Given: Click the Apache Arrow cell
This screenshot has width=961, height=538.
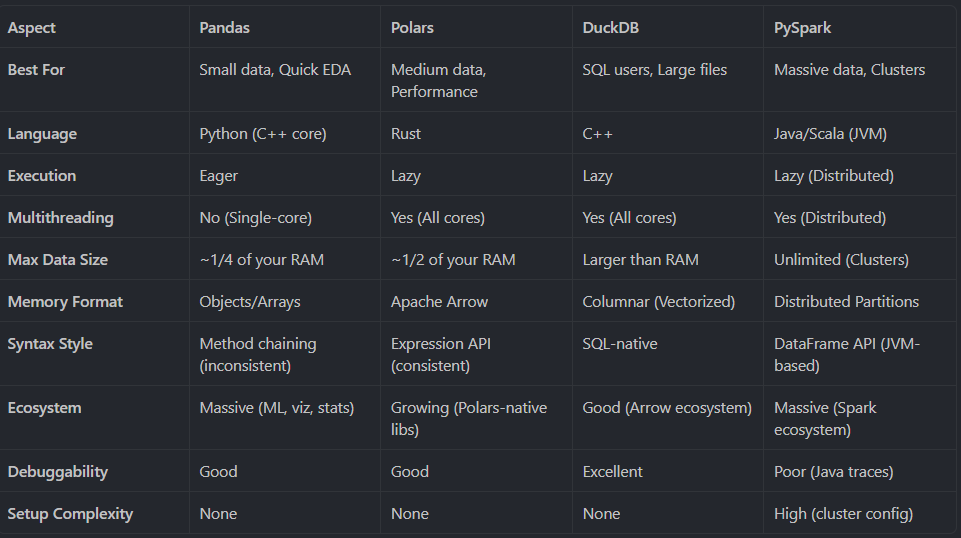Looking at the screenshot, I should tap(439, 302).
